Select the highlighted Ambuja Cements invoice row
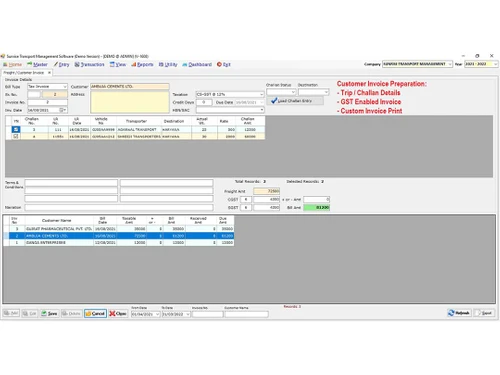Screen dimensions: 500x375 pos(119,236)
